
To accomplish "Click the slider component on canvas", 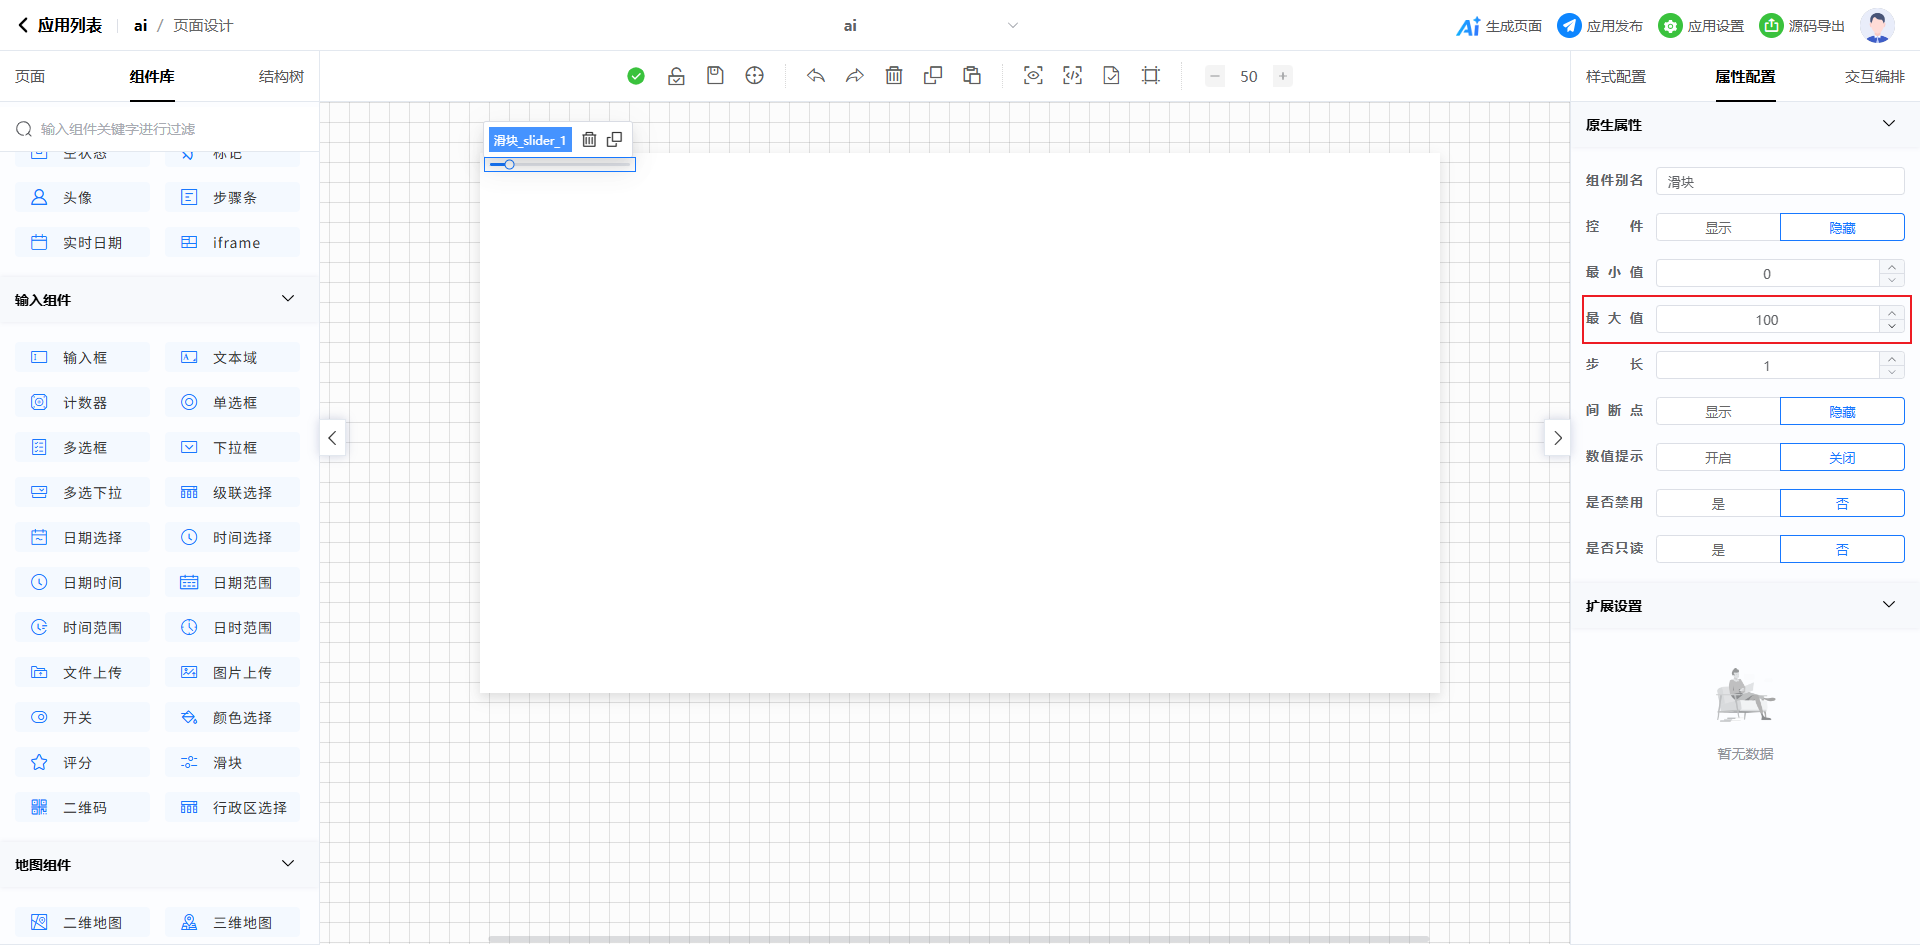I will (x=560, y=165).
